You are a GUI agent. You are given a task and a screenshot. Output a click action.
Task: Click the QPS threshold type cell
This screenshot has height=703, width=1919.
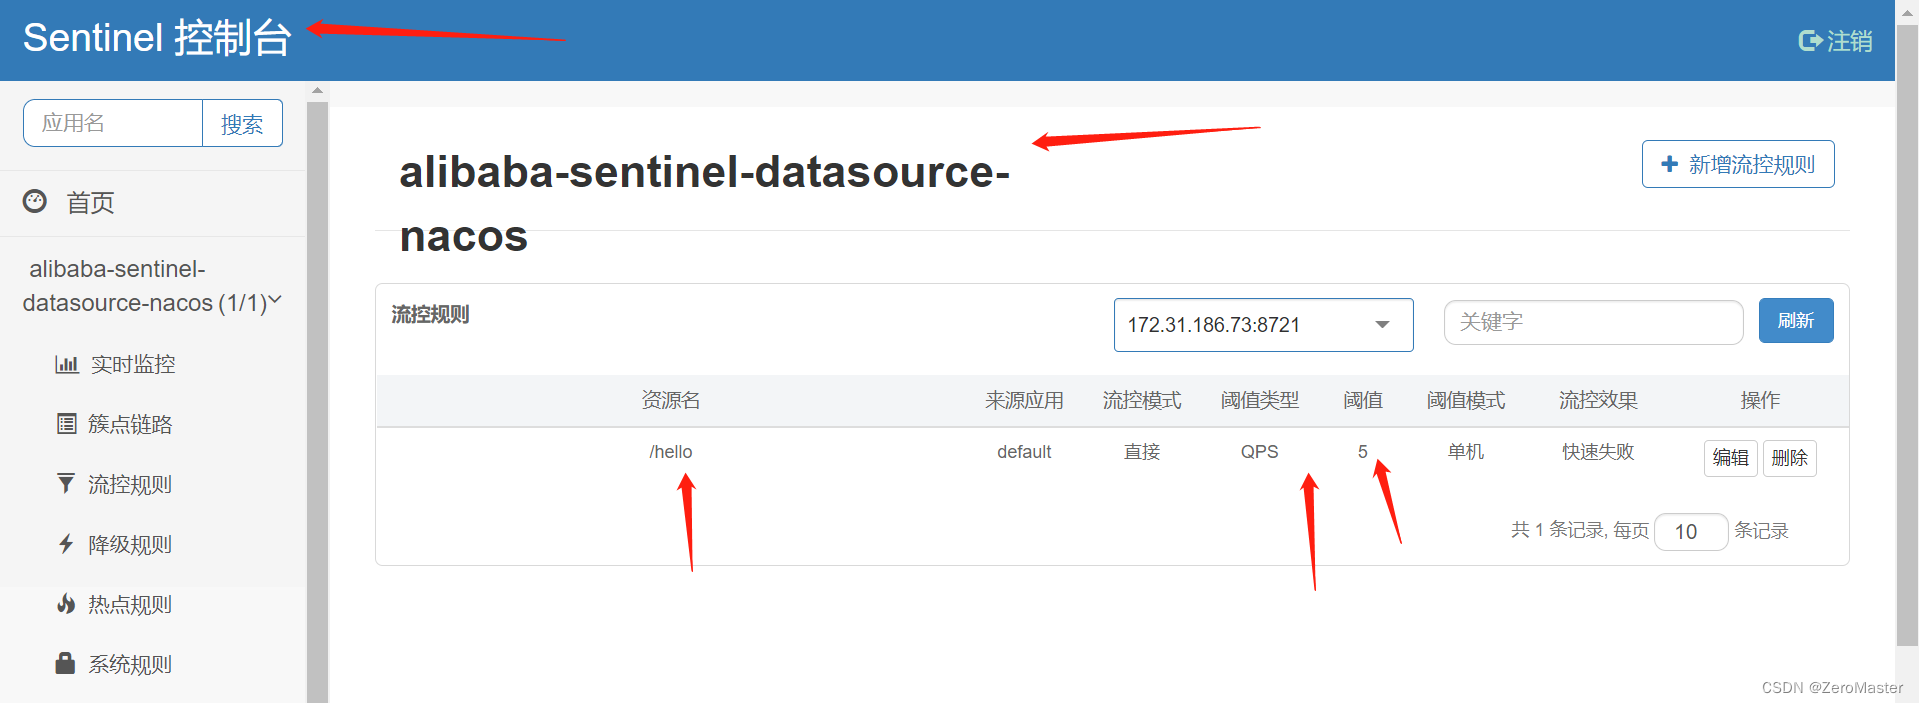[1259, 452]
